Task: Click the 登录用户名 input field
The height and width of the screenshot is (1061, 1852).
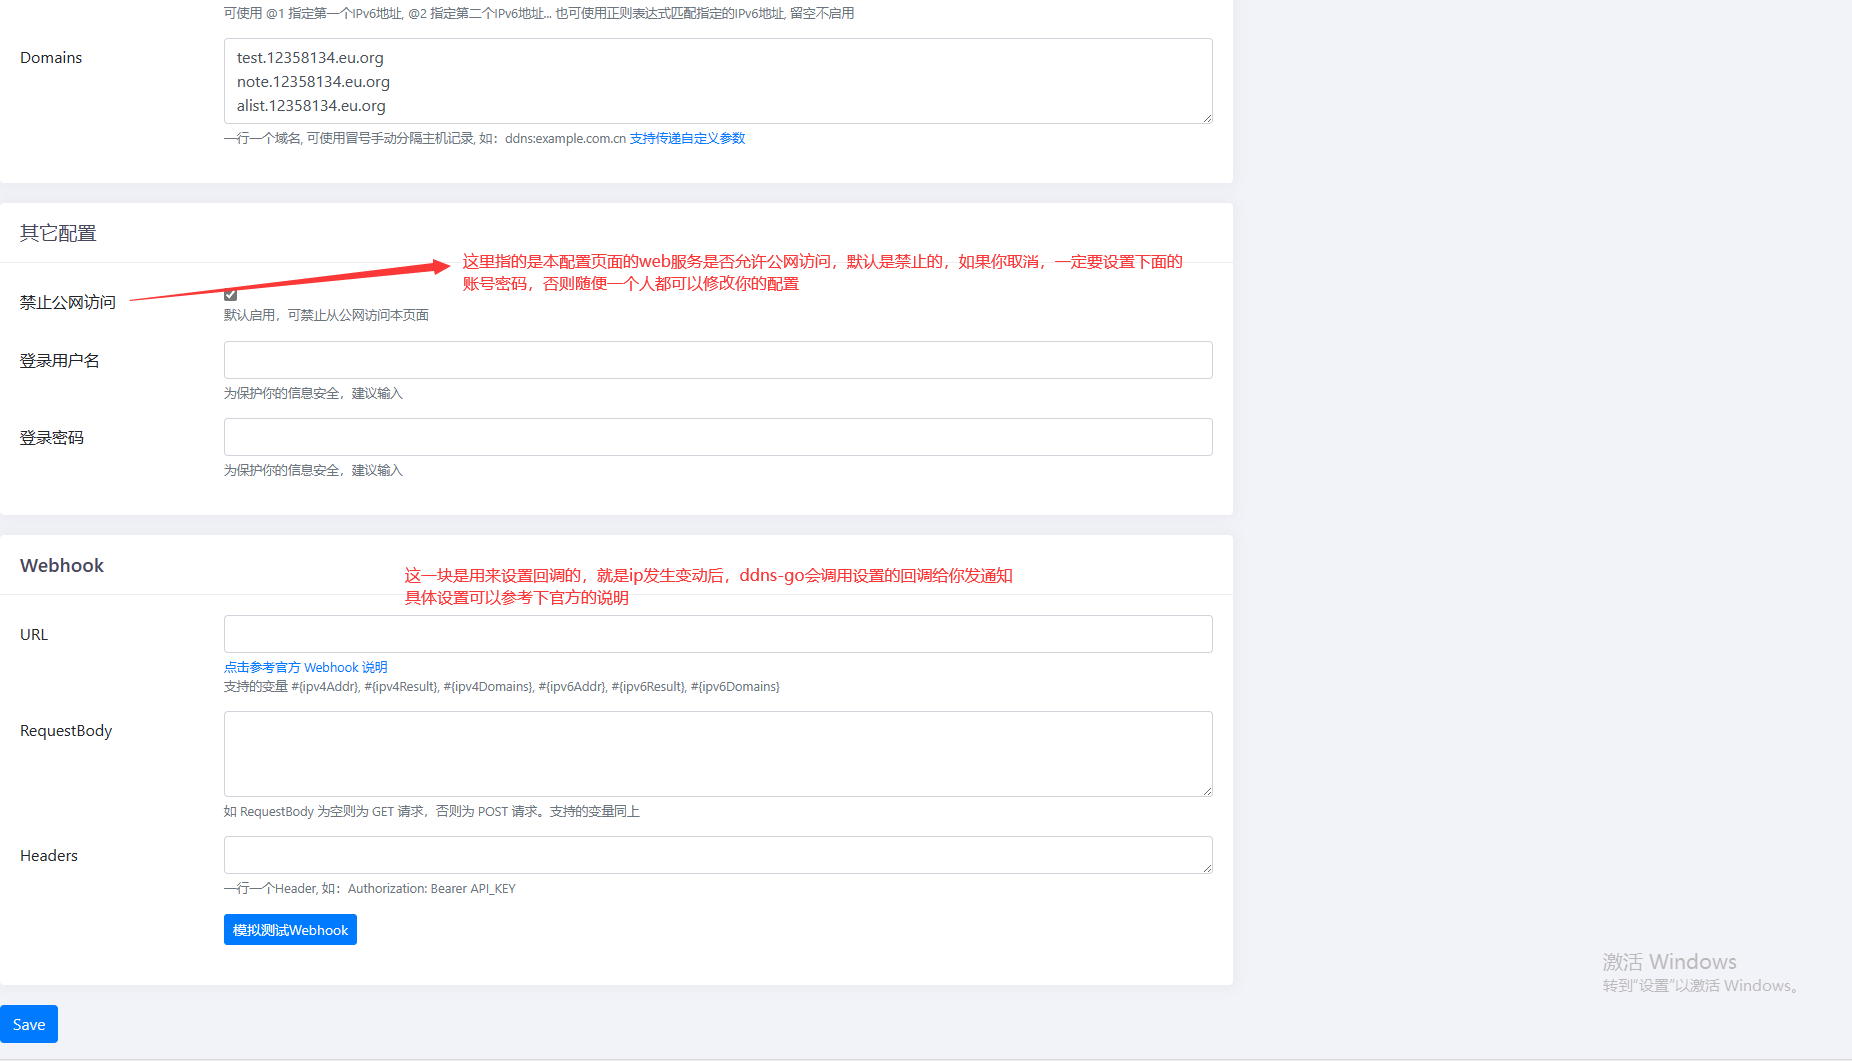Action: [x=717, y=360]
